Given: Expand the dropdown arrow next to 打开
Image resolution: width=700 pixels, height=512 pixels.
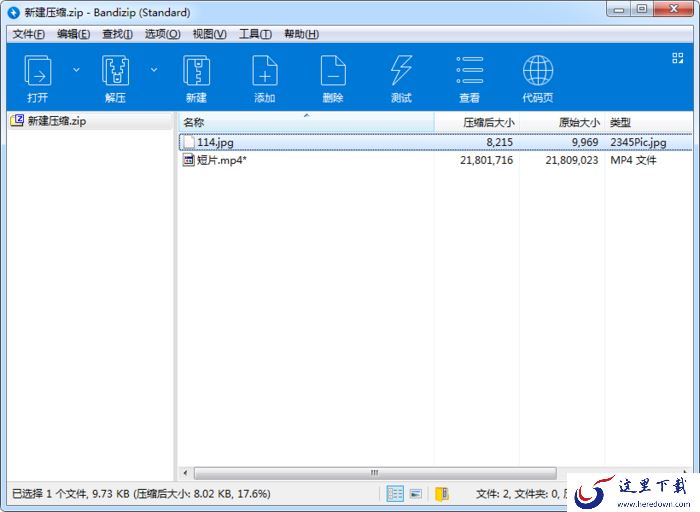Looking at the screenshot, I should click(x=76, y=70).
